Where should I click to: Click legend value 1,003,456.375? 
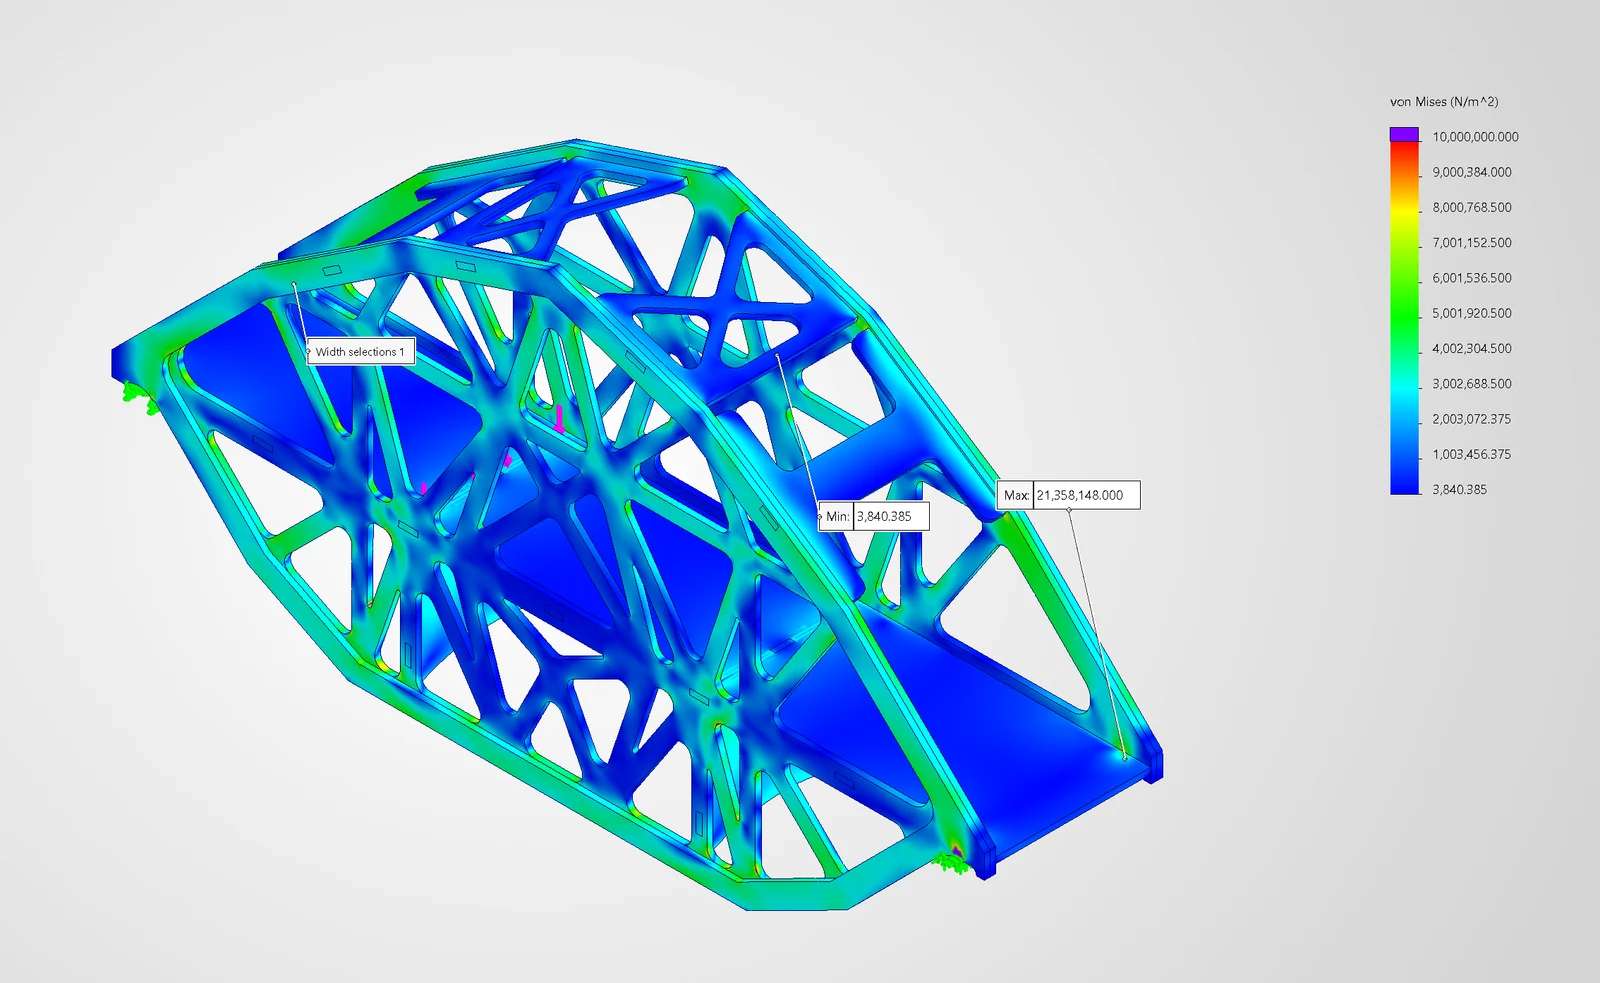(x=1472, y=454)
